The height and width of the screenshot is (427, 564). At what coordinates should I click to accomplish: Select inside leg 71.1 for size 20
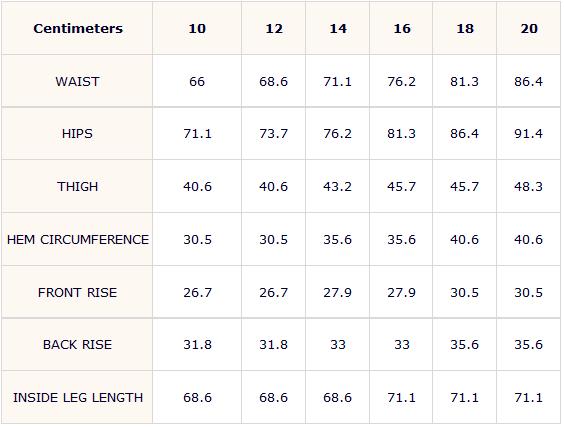[x=528, y=398]
